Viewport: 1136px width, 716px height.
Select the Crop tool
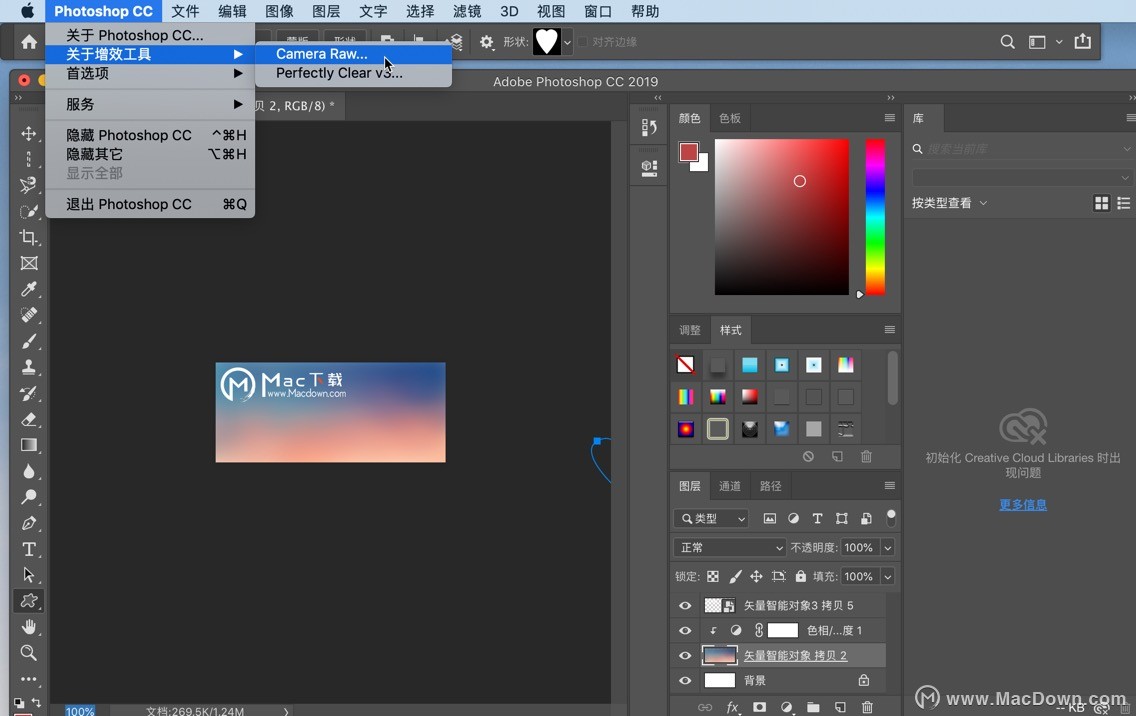click(x=29, y=237)
